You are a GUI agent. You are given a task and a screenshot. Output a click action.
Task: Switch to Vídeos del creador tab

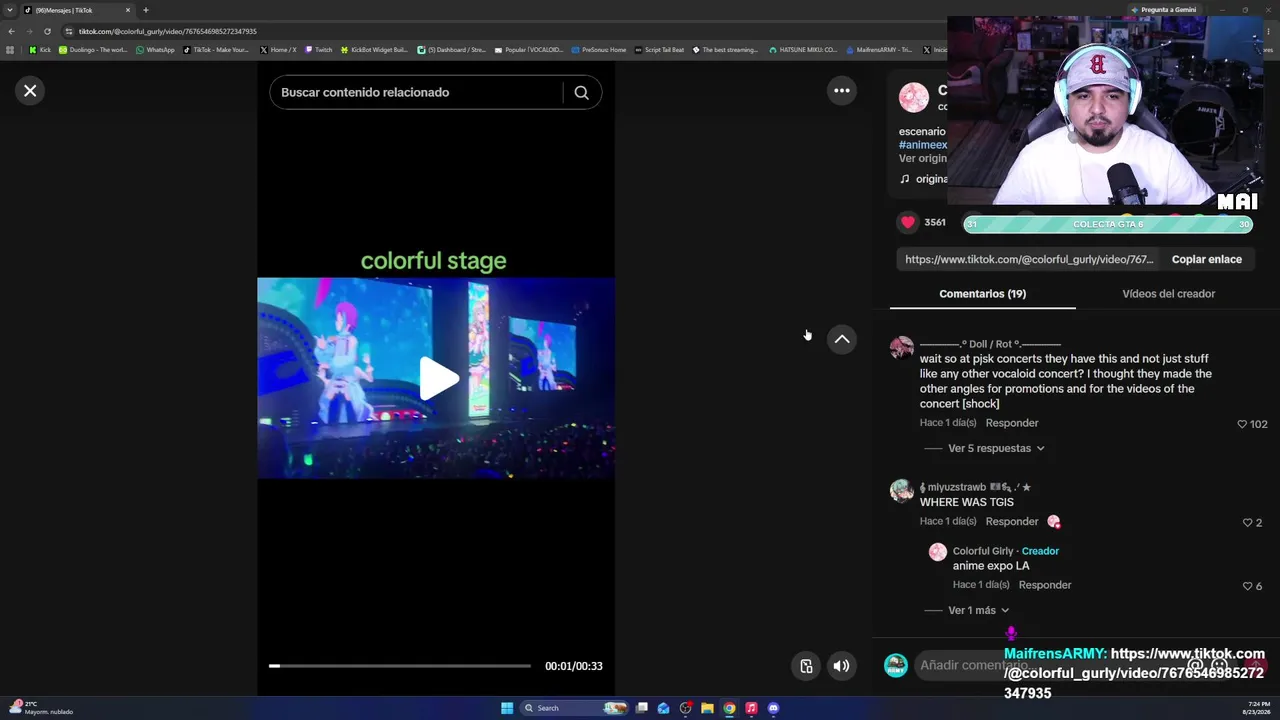(1168, 294)
